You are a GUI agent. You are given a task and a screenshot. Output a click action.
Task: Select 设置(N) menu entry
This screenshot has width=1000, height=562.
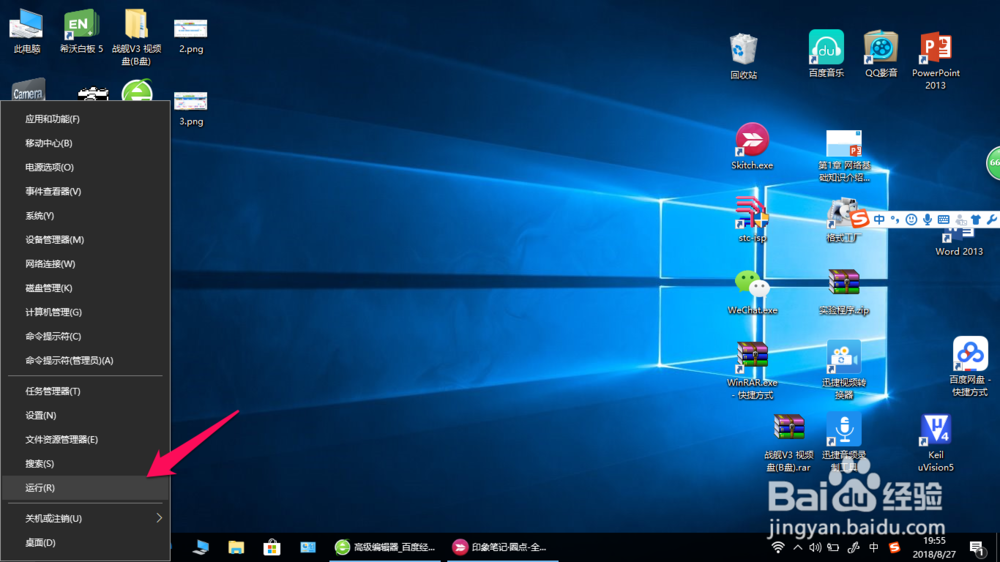85,415
